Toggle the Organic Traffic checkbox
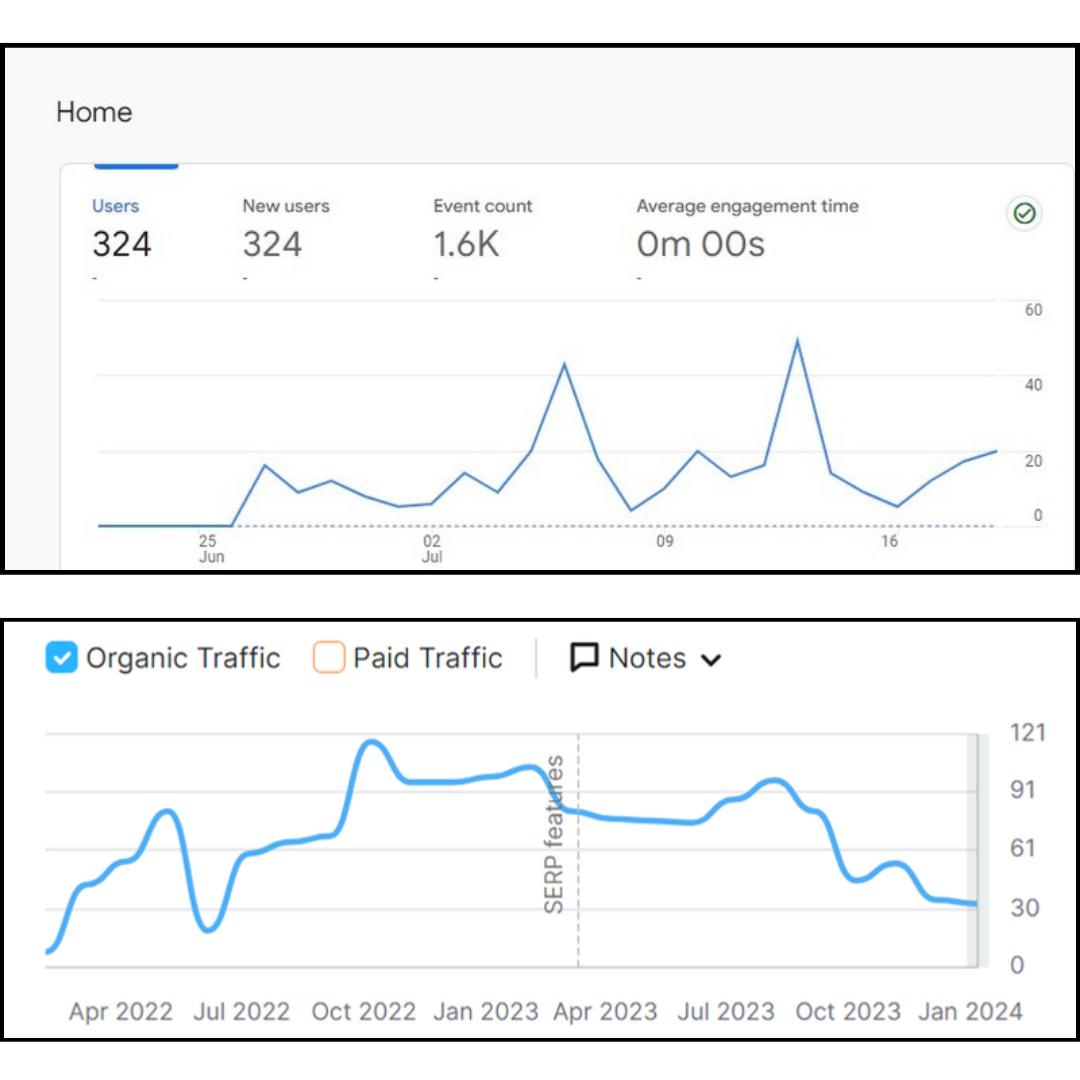Screen dimensions: 1080x1080 (61, 657)
